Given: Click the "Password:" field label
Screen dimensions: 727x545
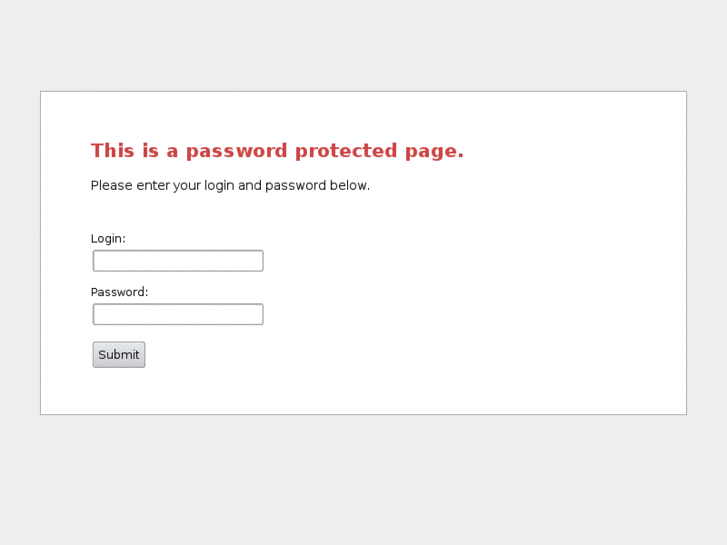Looking at the screenshot, I should [x=119, y=292].
